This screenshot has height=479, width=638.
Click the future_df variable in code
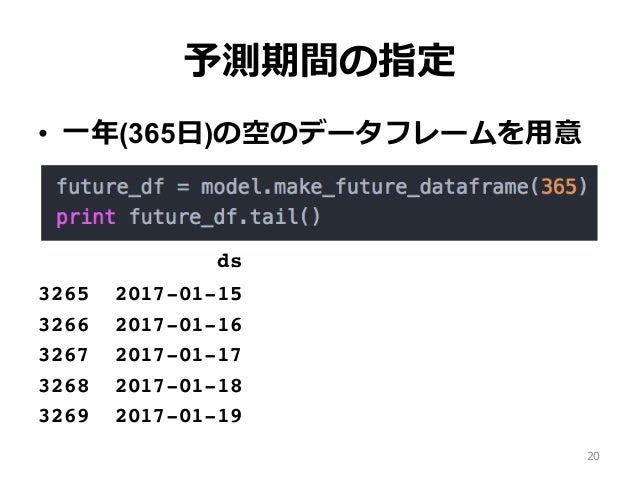[111, 187]
